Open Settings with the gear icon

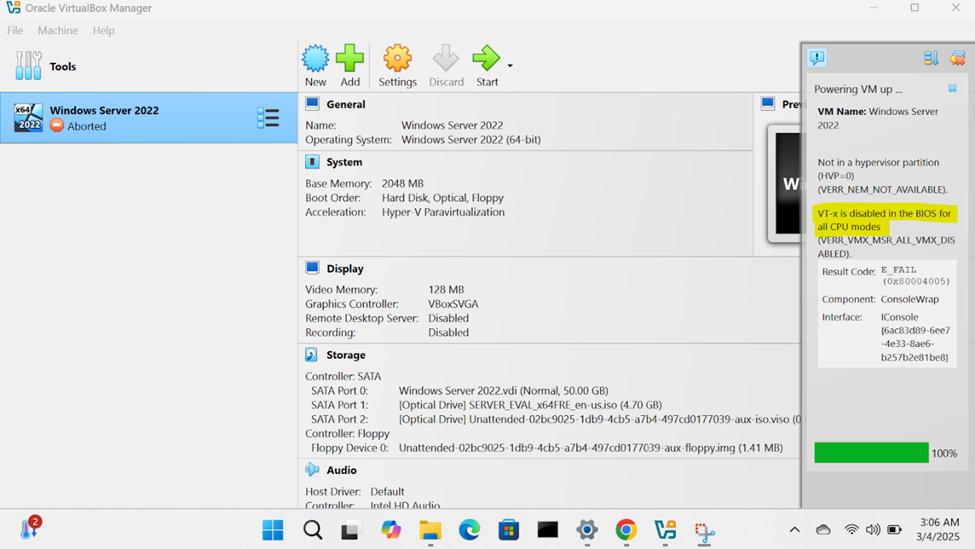pyautogui.click(x=397, y=58)
